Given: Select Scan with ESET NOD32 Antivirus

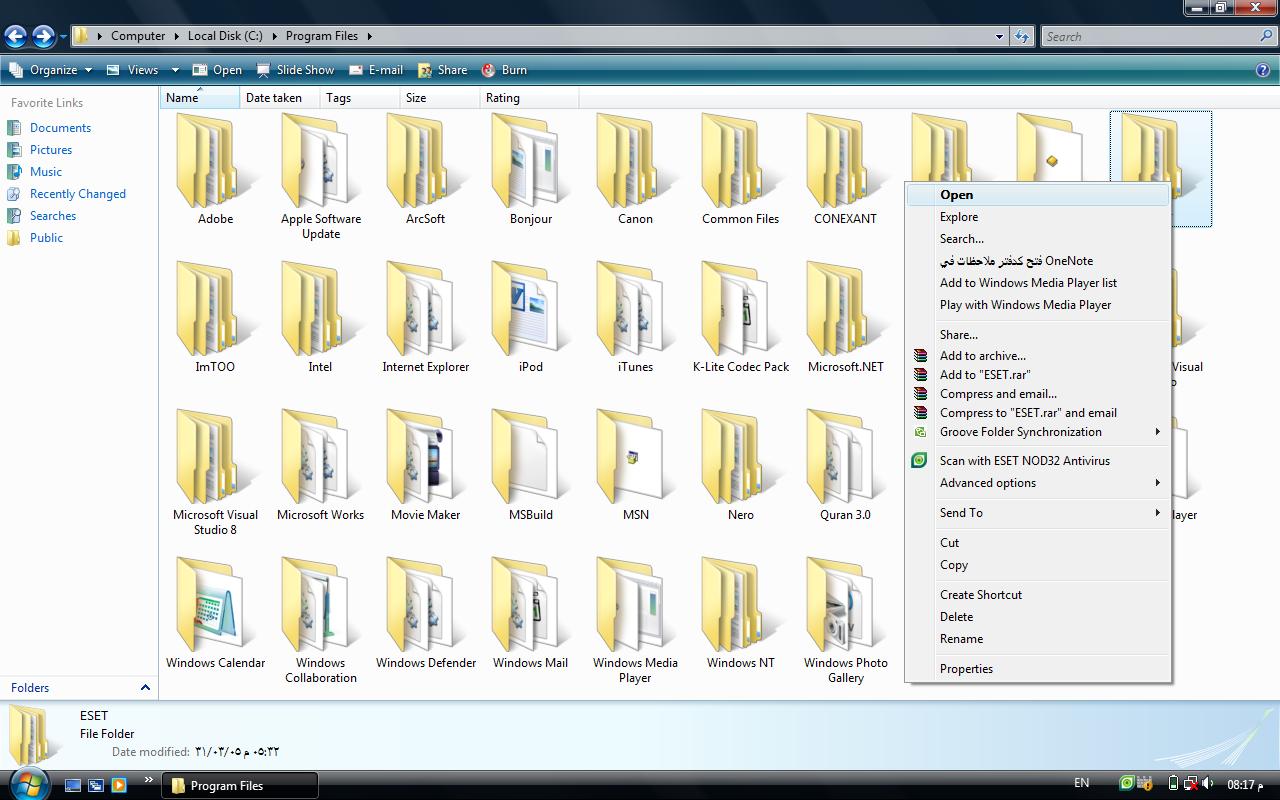Looking at the screenshot, I should 1024,461.
